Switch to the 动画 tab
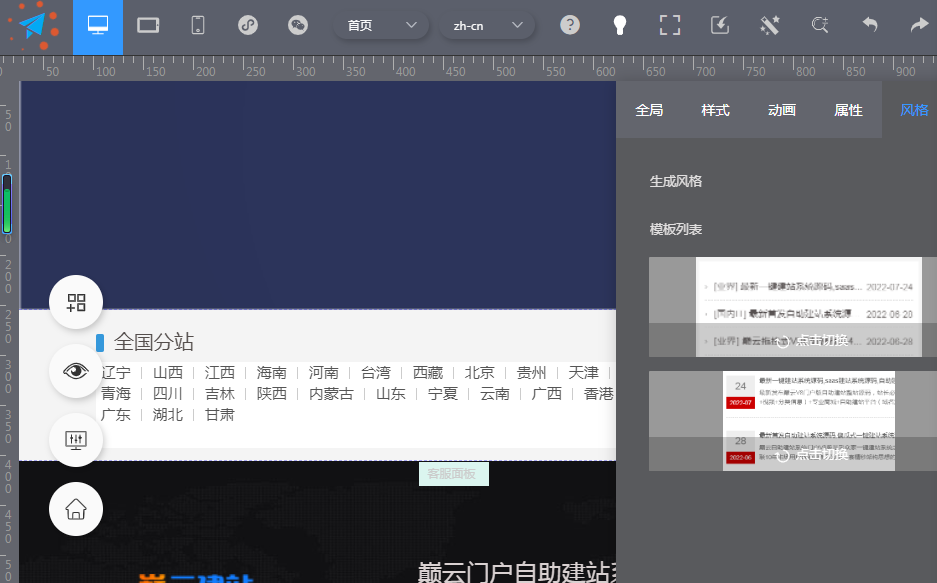 pos(781,110)
